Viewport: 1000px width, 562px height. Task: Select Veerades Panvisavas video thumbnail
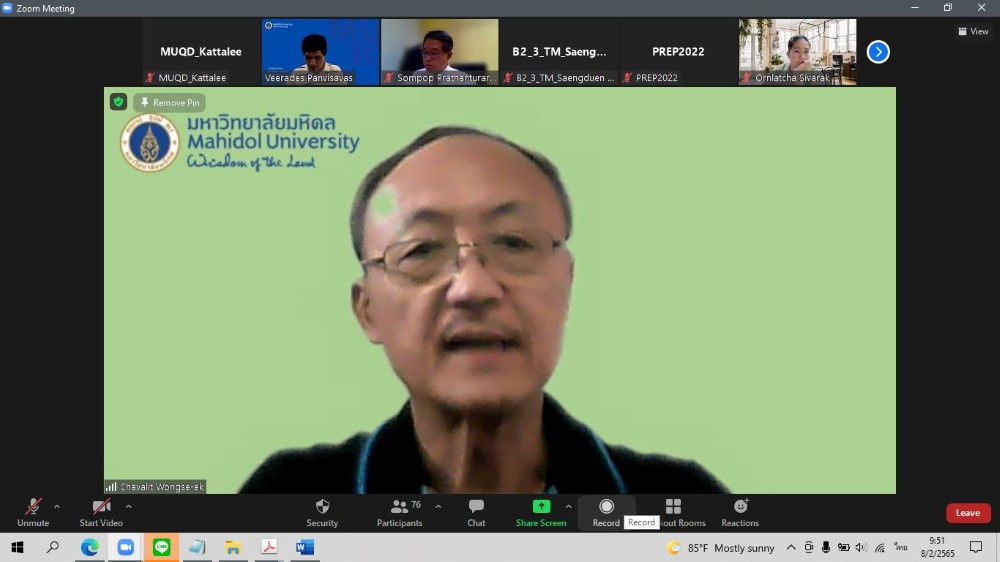coord(320,51)
